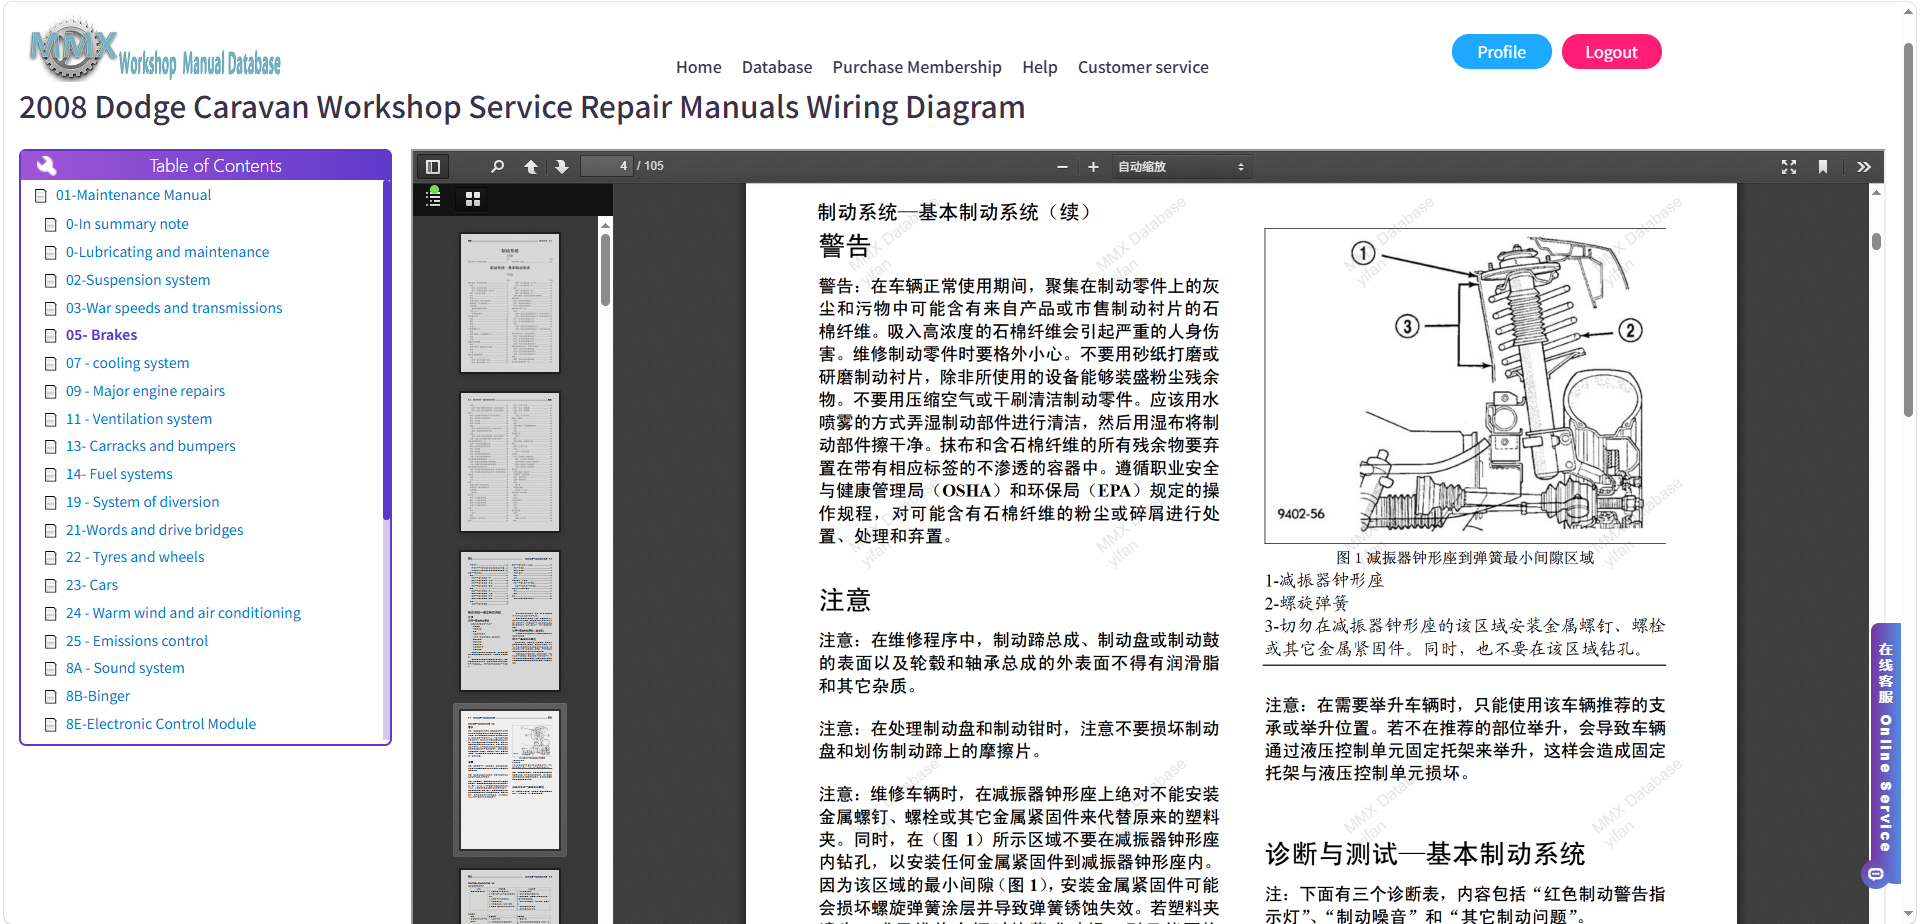The image size is (1920, 924).
Task: Select the 05- Brakes chapter
Action: [101, 335]
